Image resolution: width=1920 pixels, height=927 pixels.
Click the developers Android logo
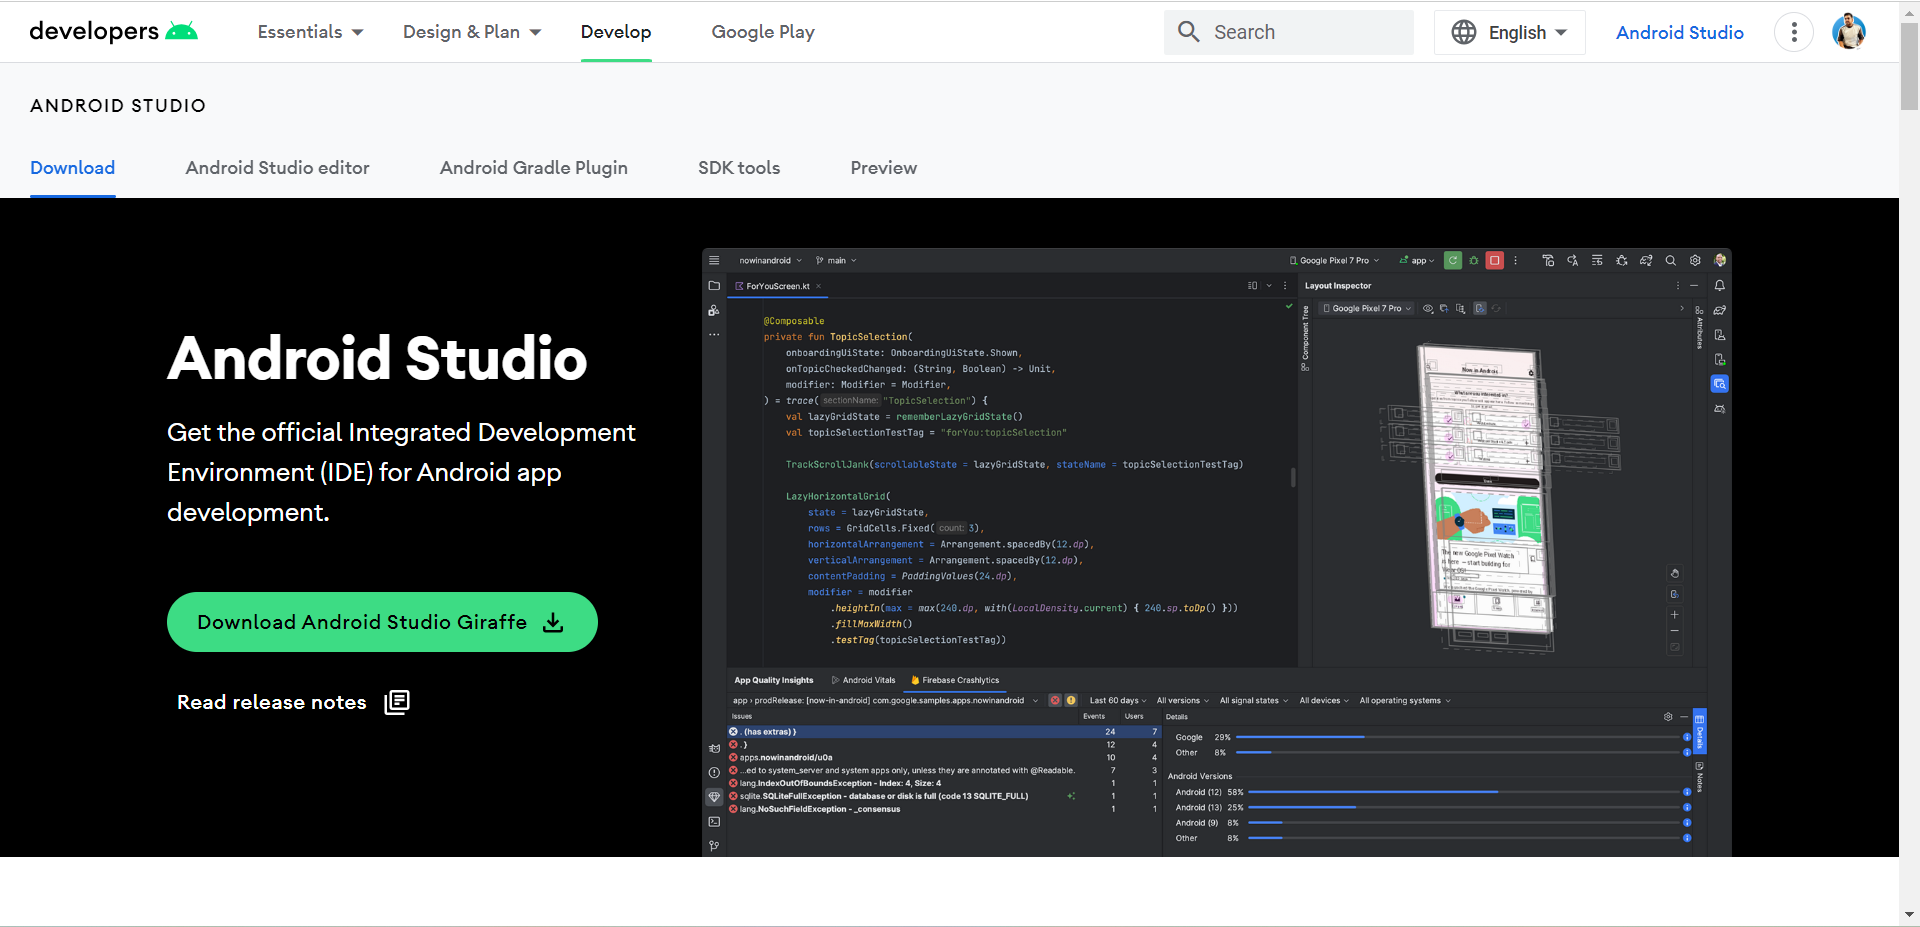113,31
